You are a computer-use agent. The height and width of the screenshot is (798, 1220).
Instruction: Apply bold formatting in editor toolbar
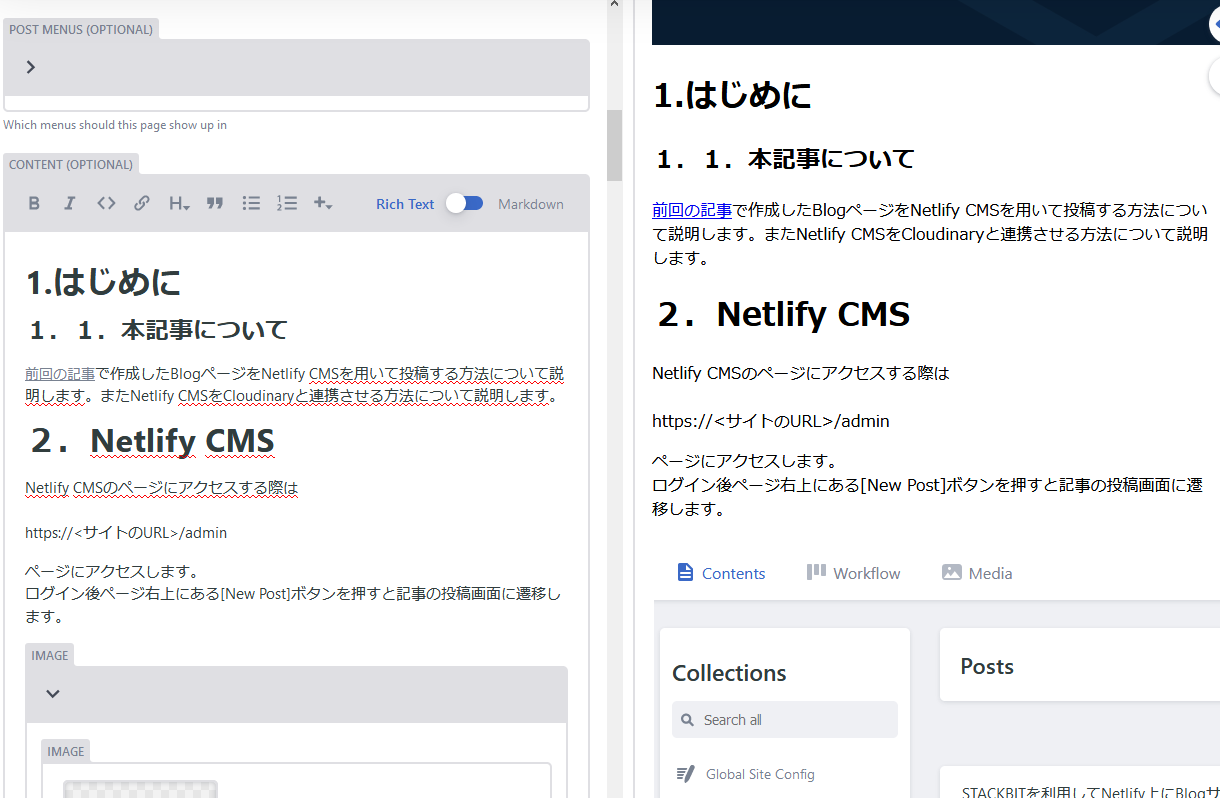coord(34,203)
